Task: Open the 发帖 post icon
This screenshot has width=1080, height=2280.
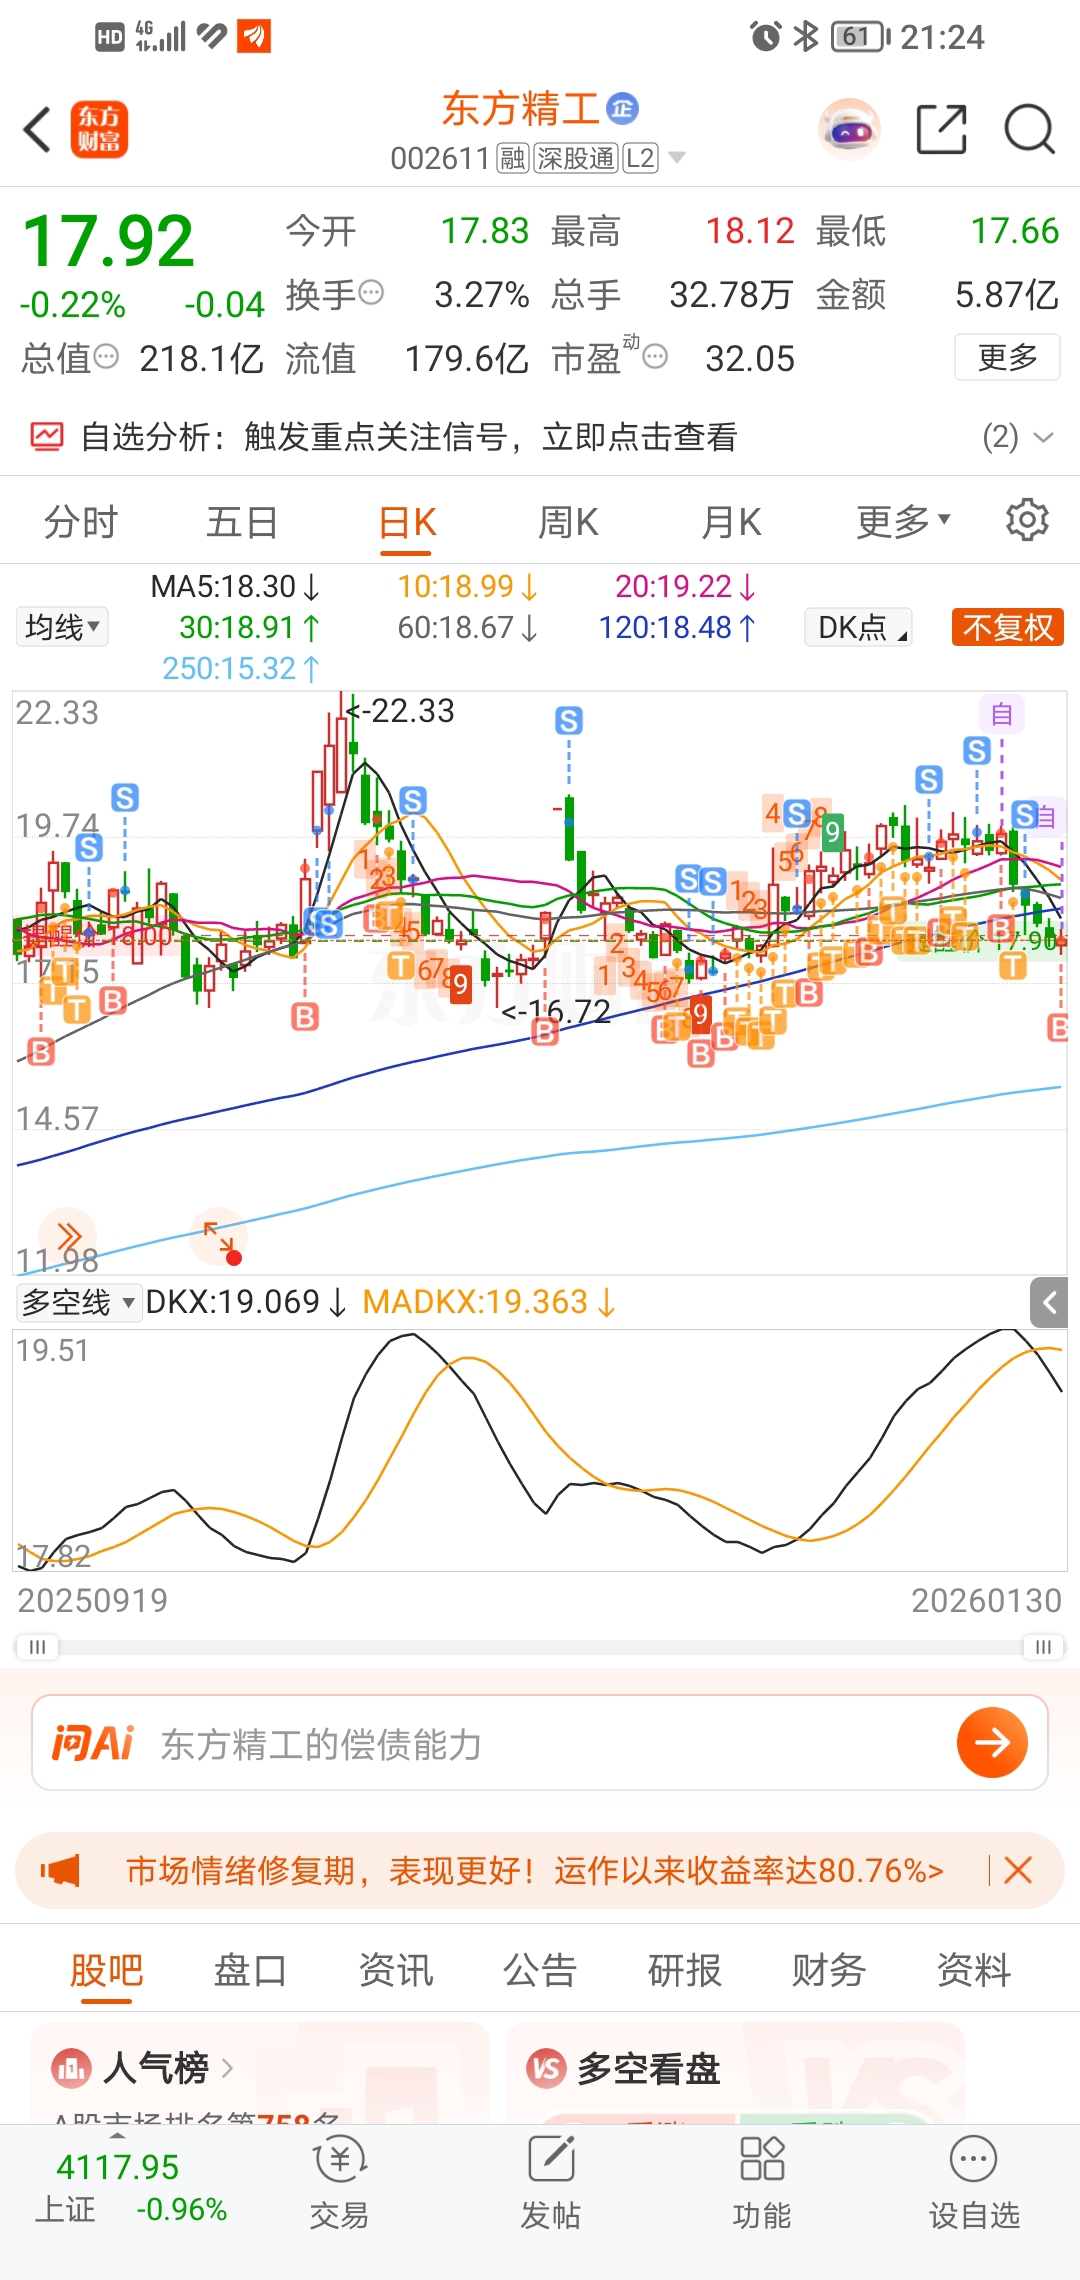Action: coord(551,2182)
